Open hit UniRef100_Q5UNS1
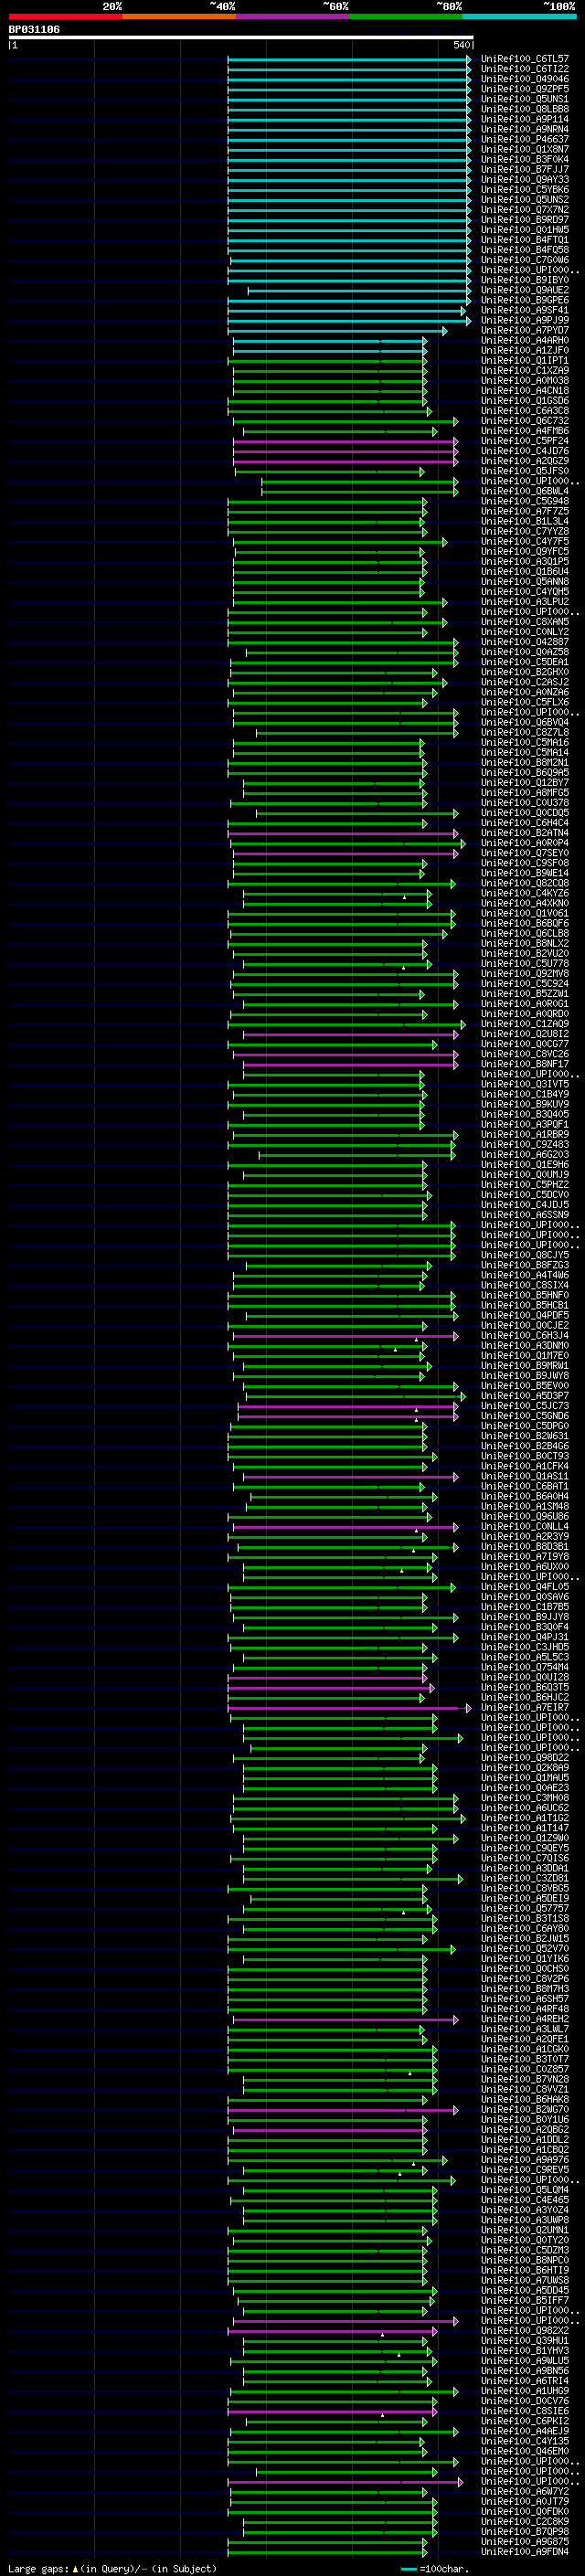The height and width of the screenshot is (2576, 585). [525, 99]
